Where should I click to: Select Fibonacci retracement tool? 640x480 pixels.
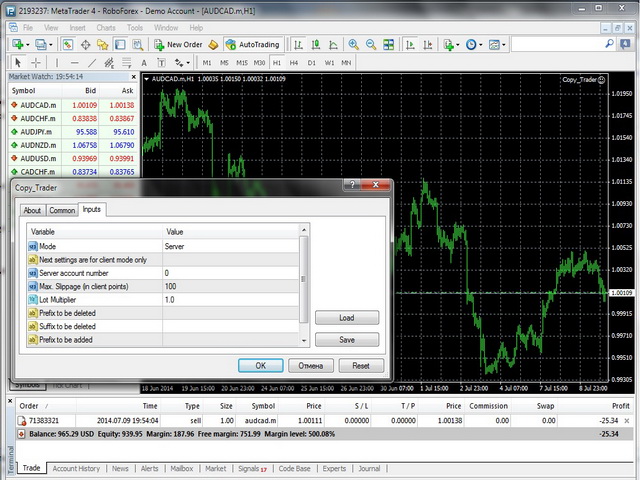(127, 62)
